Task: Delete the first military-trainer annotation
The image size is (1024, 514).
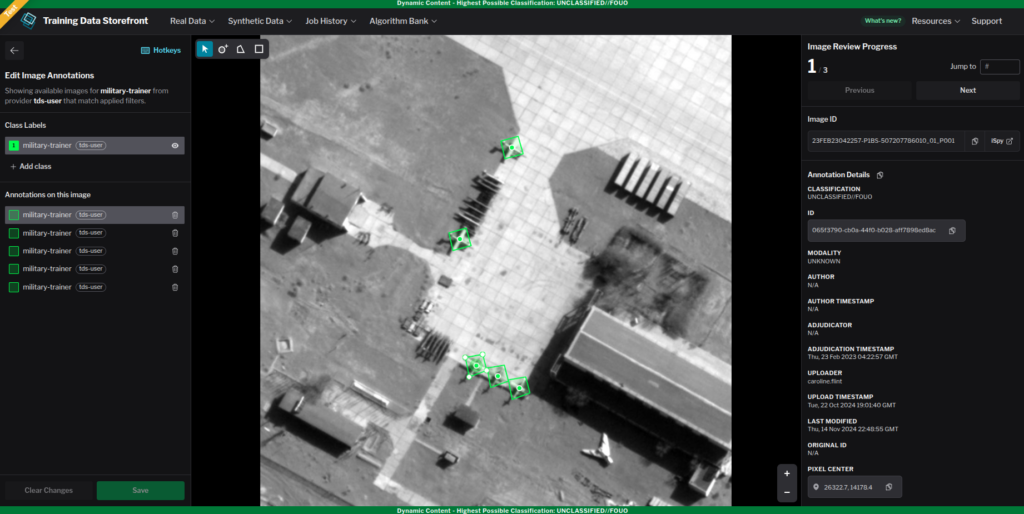Action: (x=175, y=215)
